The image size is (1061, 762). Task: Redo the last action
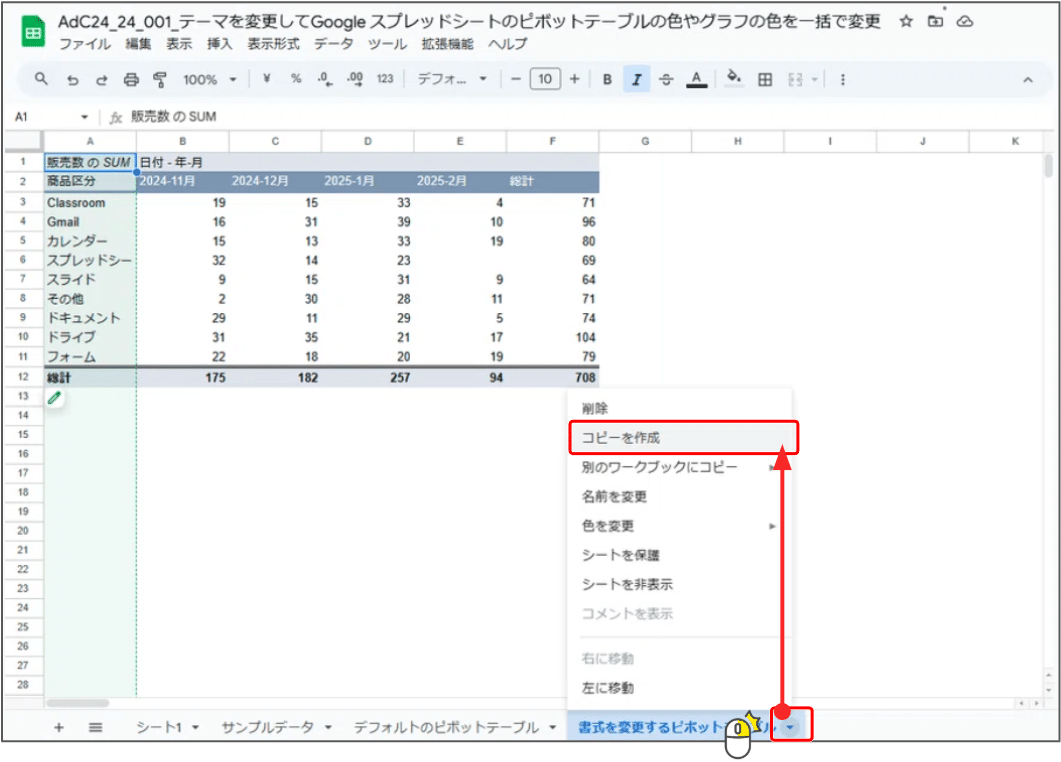101,80
